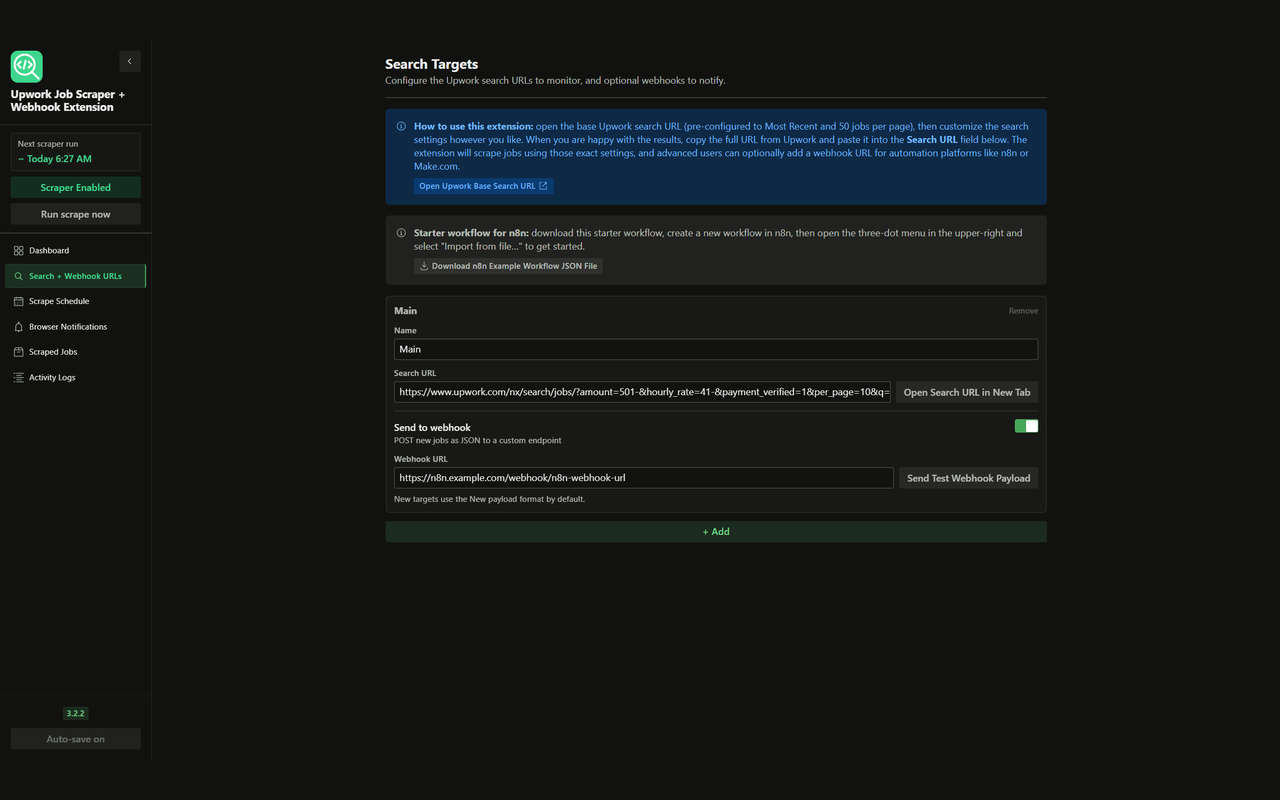The width and height of the screenshot is (1280, 800).
Task: Click the Next scraper run time 'Today 6:27 AM'
Action: click(55, 159)
